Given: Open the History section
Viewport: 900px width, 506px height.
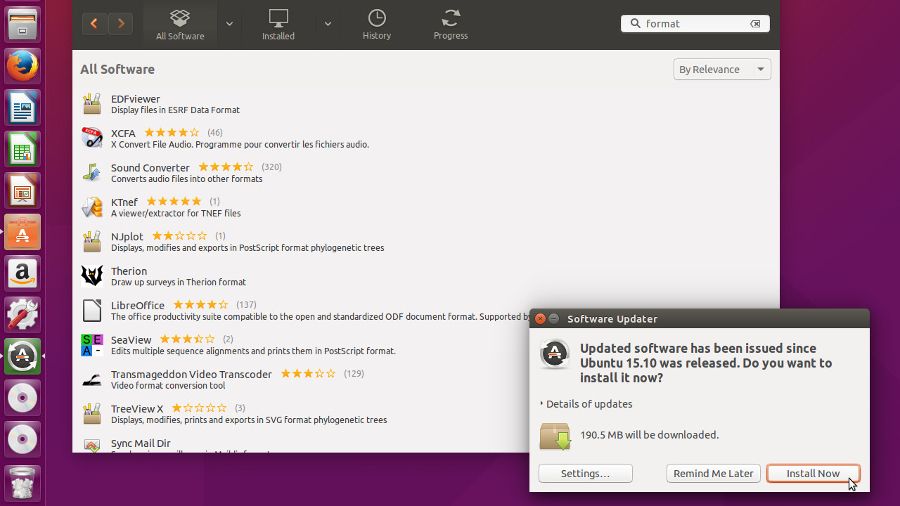Looking at the screenshot, I should pos(377,25).
